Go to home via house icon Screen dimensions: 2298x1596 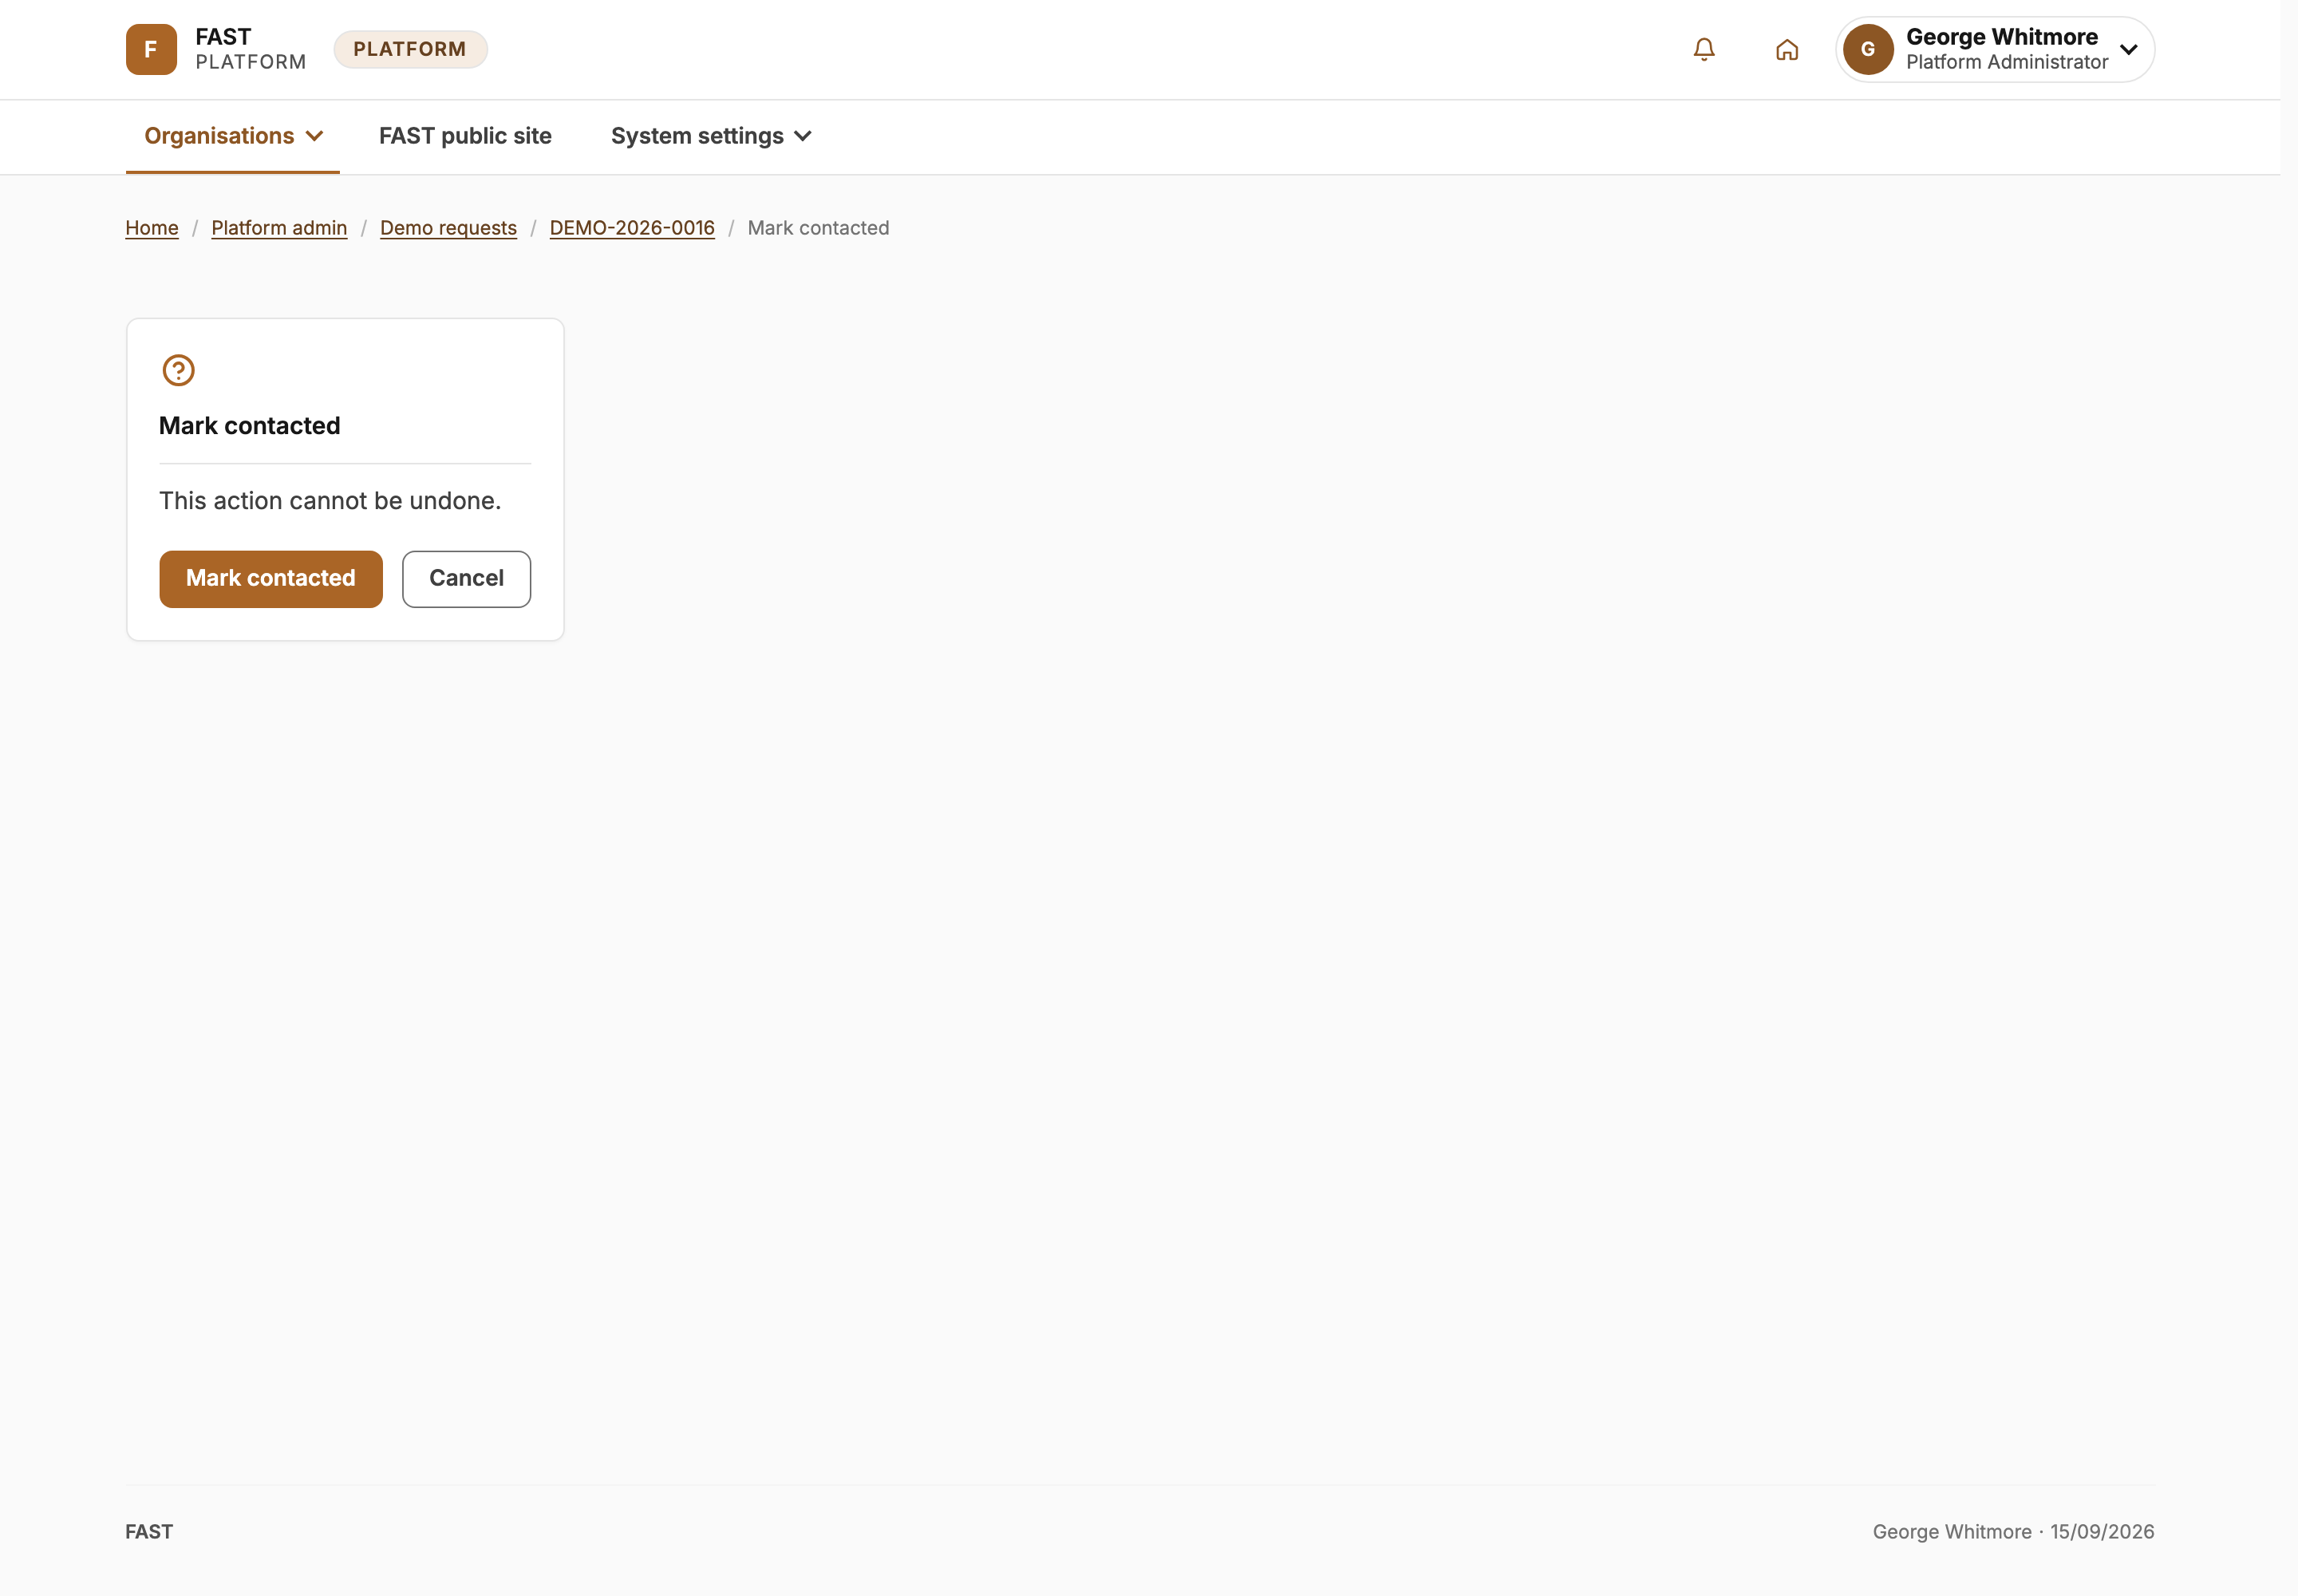[x=1787, y=49]
